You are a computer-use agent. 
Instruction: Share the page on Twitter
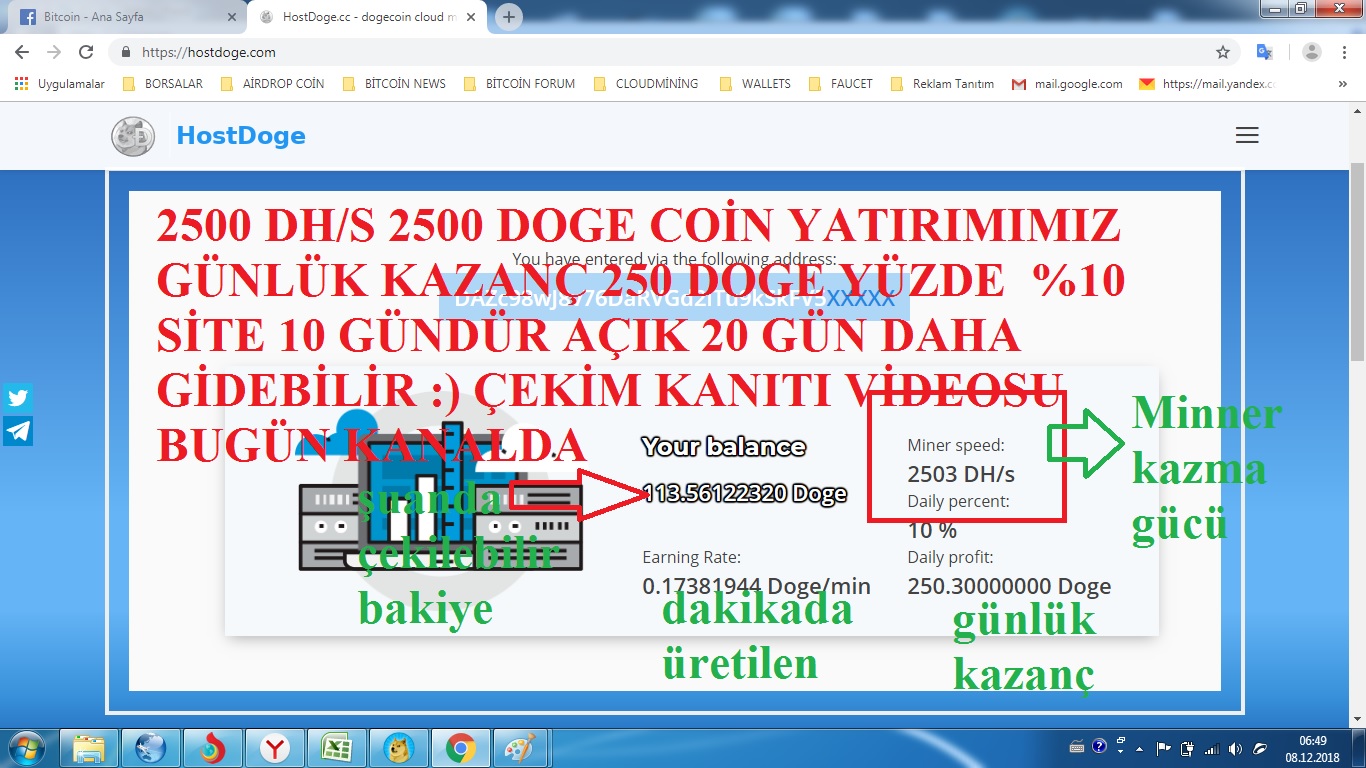[x=18, y=397]
